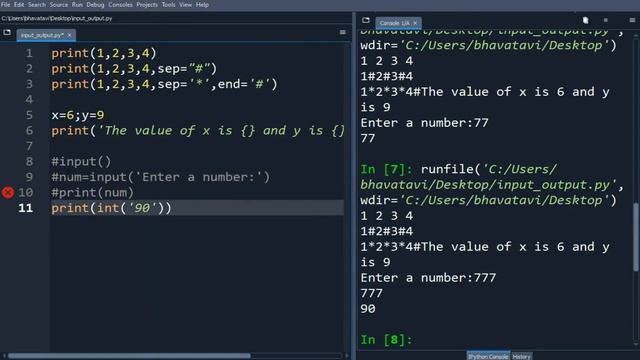Open the editor pane hamburger options menu
This screenshot has width=640, height=360.
coord(342,32)
